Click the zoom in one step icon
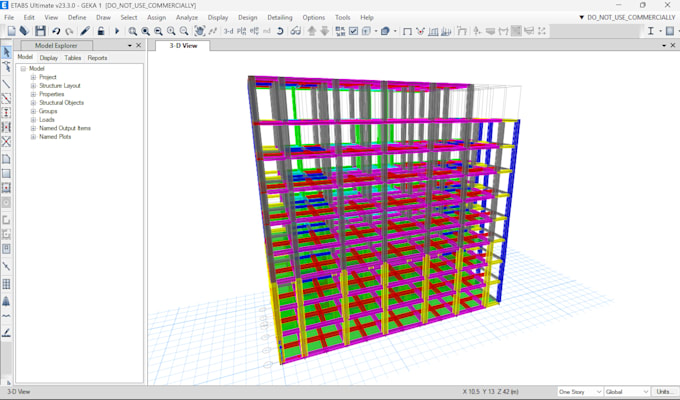Image resolution: width=680 pixels, height=400 pixels. [171, 31]
